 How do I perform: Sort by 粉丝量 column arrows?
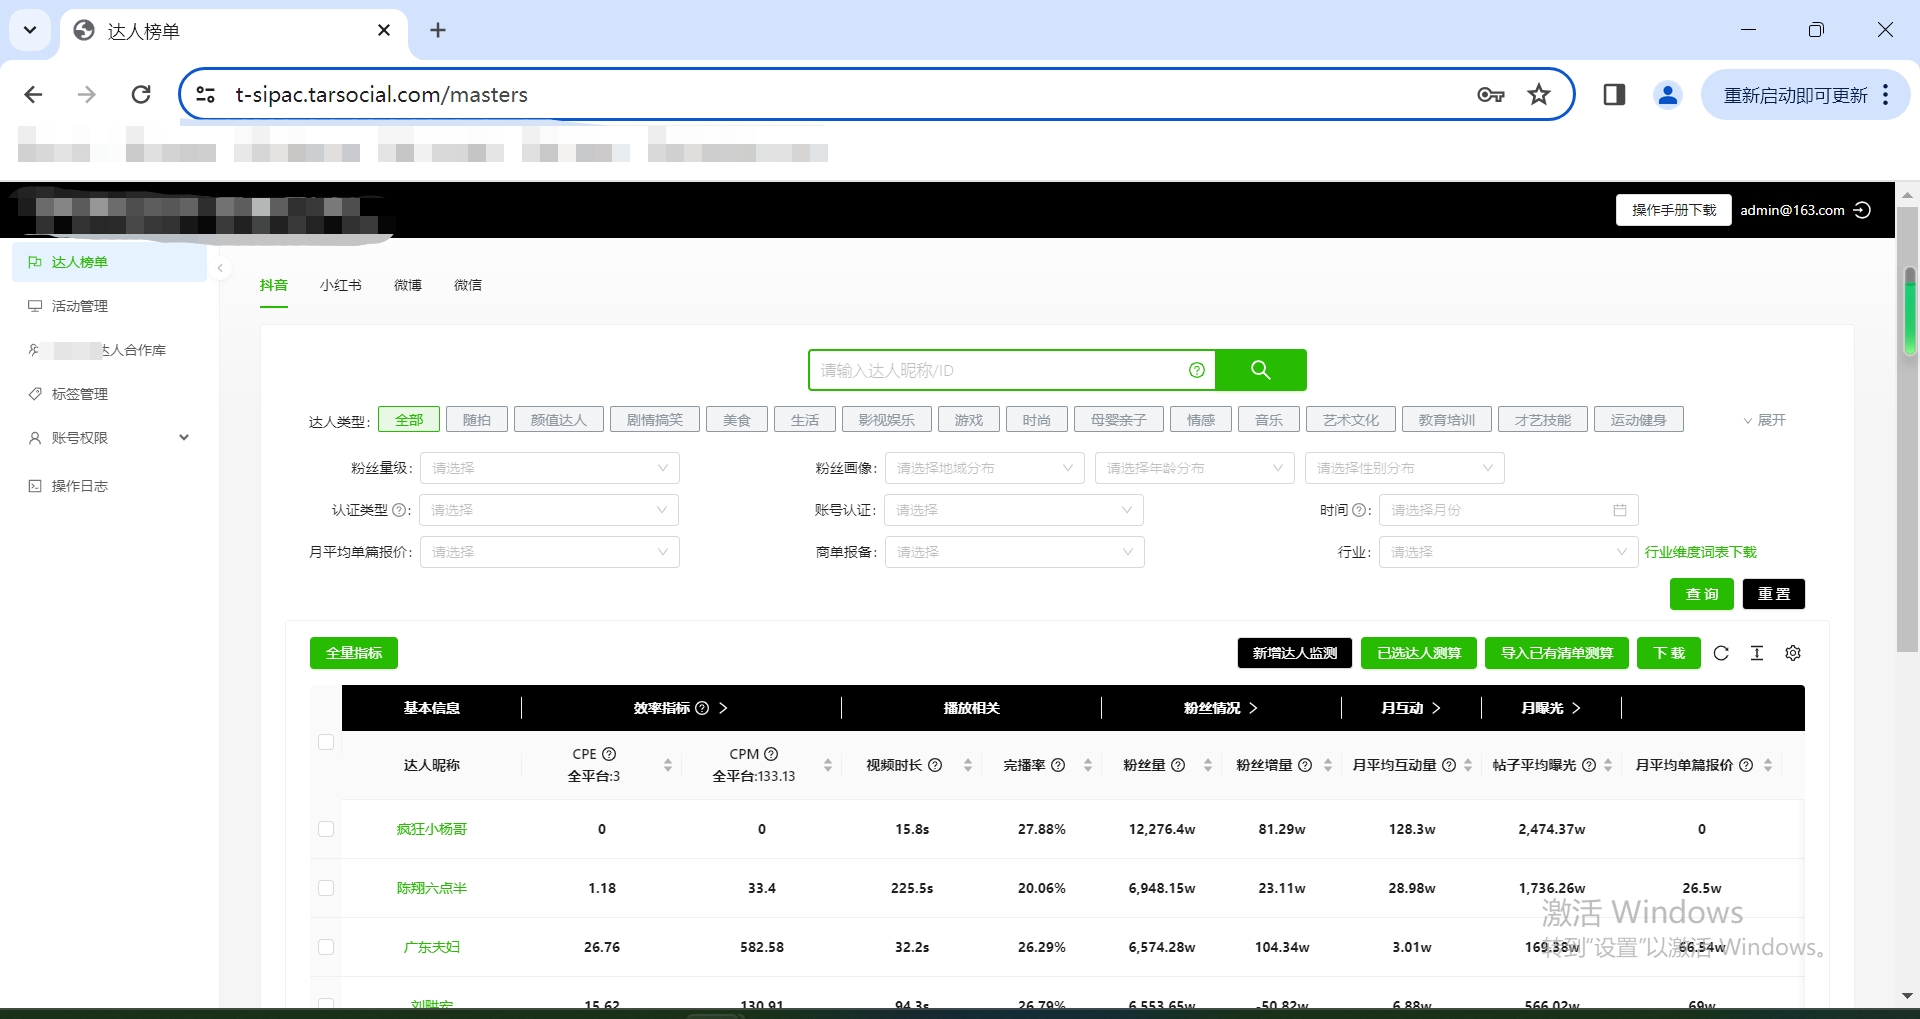1208,765
